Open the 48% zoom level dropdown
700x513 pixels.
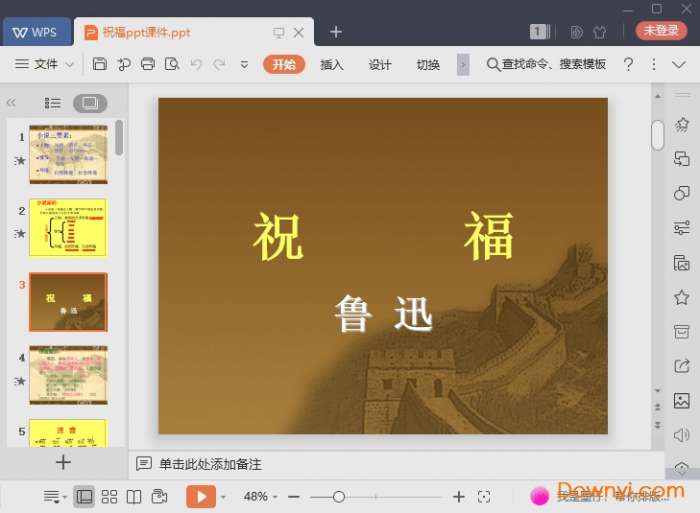[260, 496]
